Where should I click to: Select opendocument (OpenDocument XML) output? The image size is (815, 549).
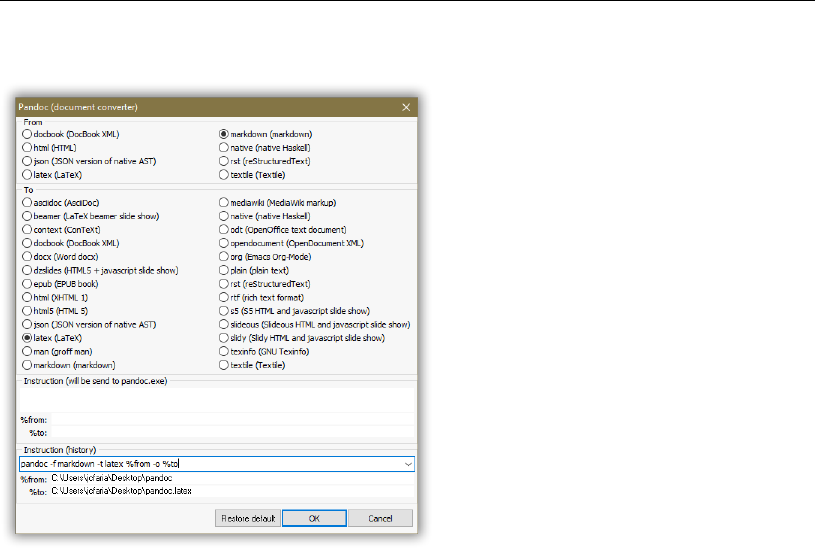coord(292,243)
